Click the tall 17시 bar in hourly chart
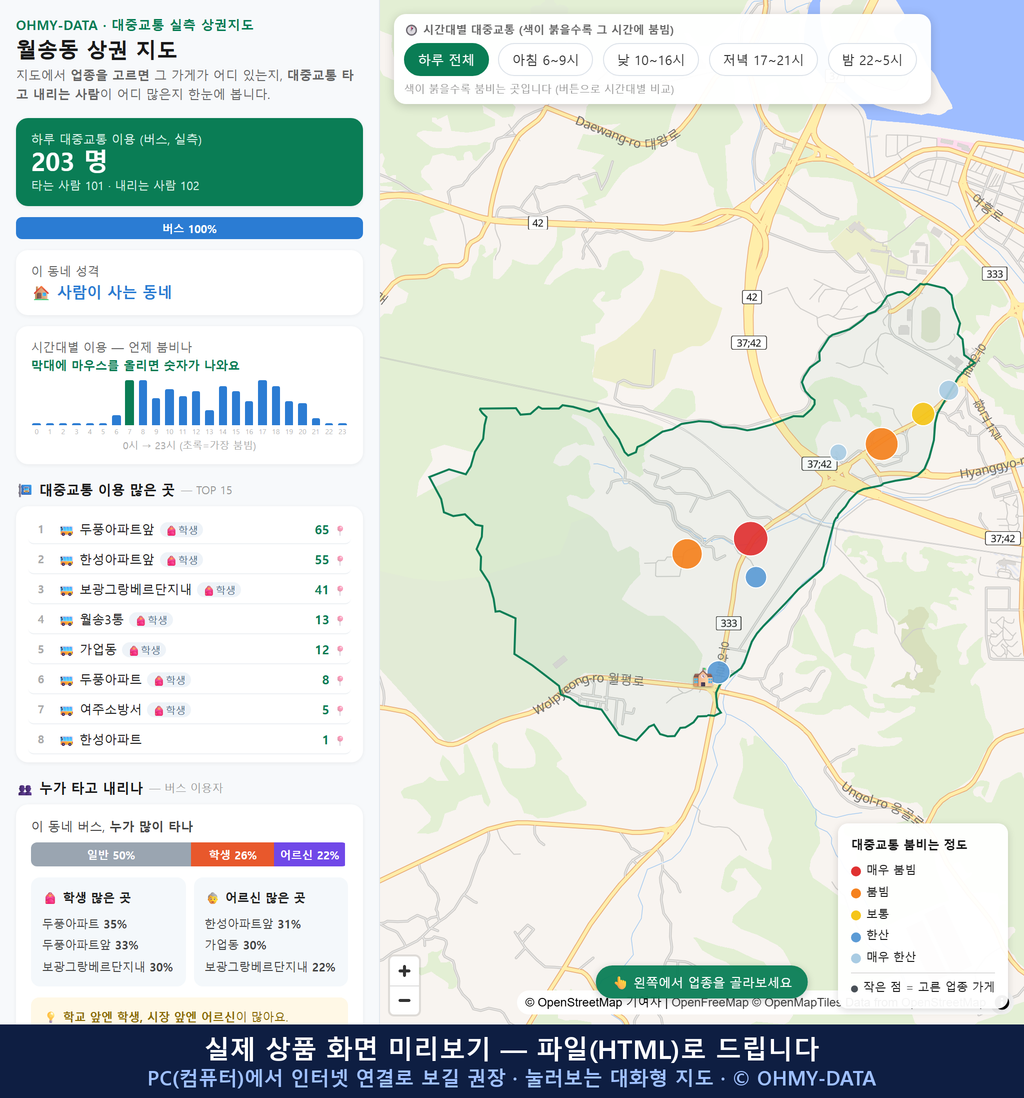 click(x=263, y=403)
